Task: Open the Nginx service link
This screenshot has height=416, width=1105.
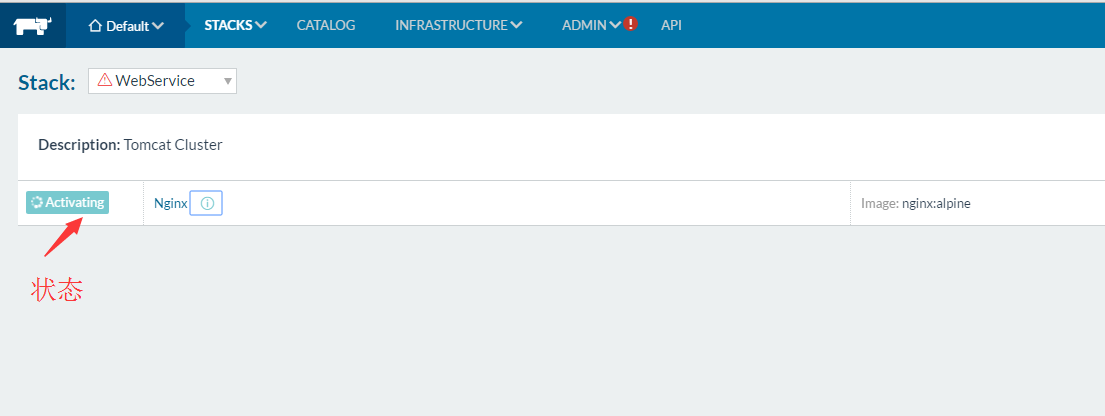Action: click(170, 203)
